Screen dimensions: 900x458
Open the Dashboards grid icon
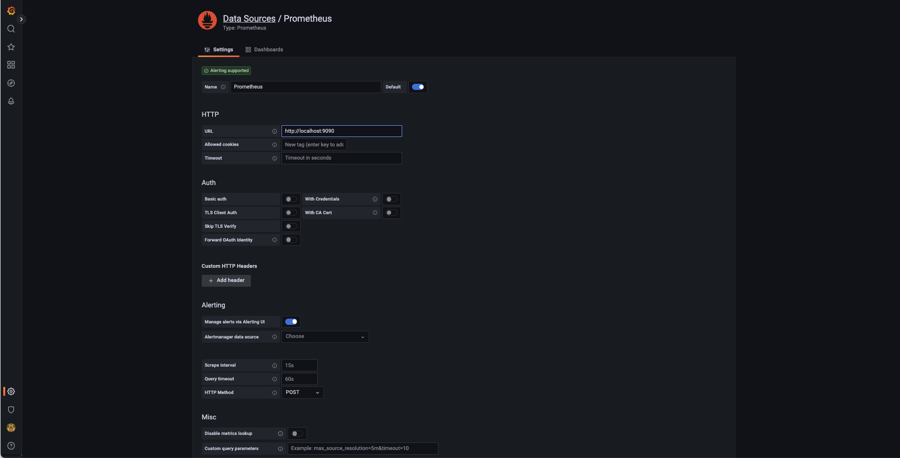coord(11,65)
